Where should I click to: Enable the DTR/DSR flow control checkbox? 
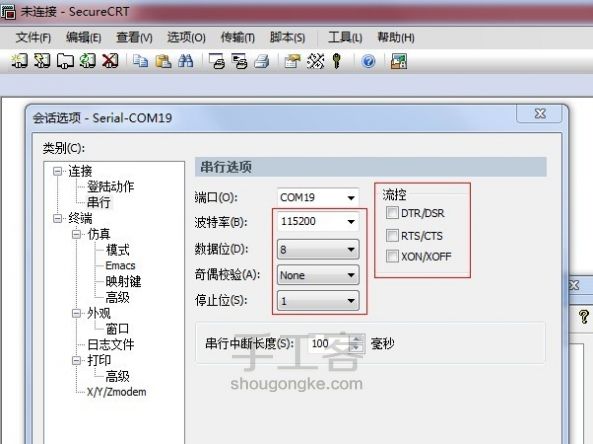[x=392, y=213]
